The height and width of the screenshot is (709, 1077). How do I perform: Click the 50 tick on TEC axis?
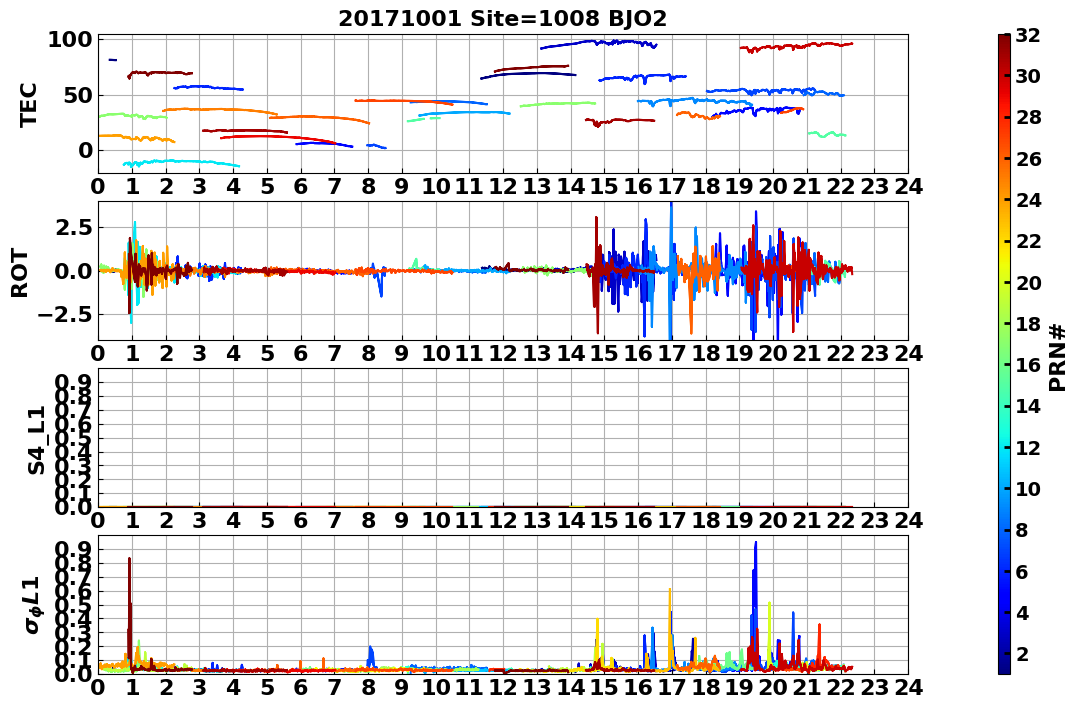click(x=77, y=95)
